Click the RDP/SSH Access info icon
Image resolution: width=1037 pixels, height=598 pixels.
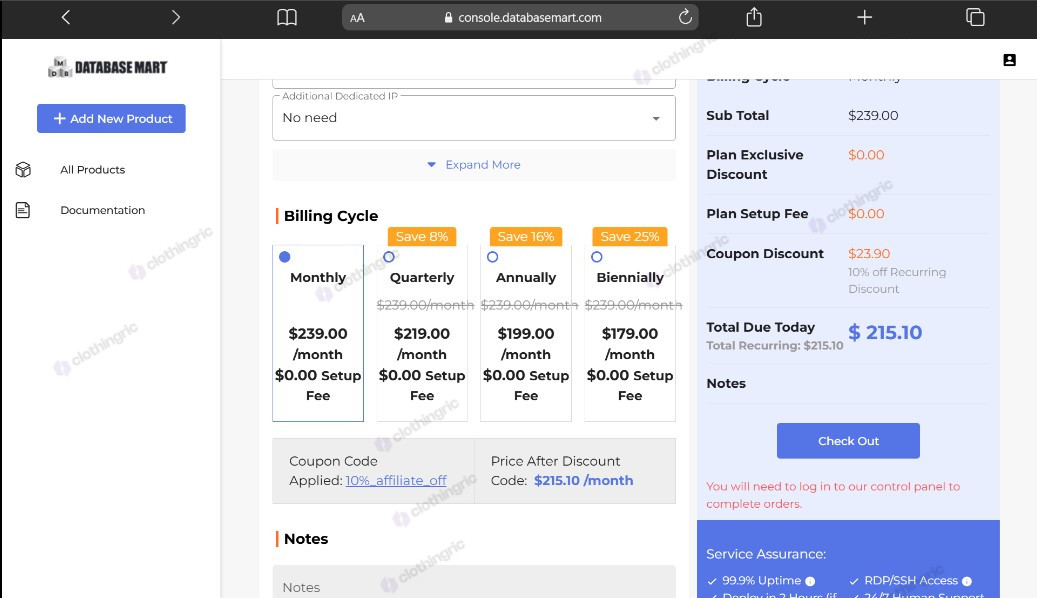point(967,581)
